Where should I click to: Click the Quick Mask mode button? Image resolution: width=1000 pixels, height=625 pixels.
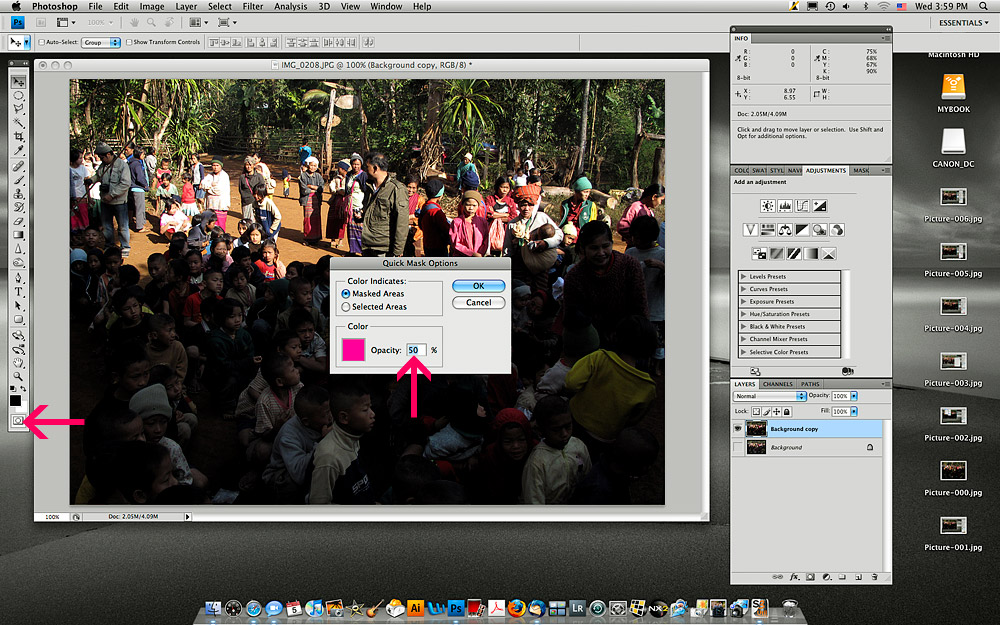pos(18,422)
